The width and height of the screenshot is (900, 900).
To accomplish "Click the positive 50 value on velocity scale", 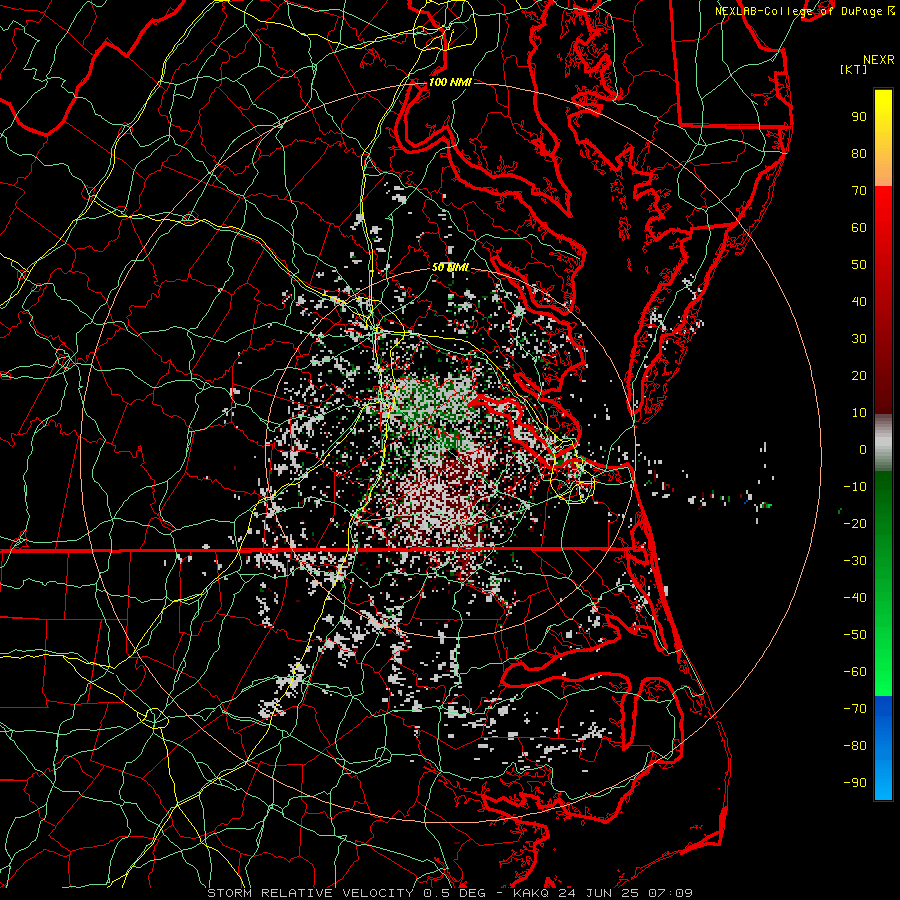I will (859, 265).
